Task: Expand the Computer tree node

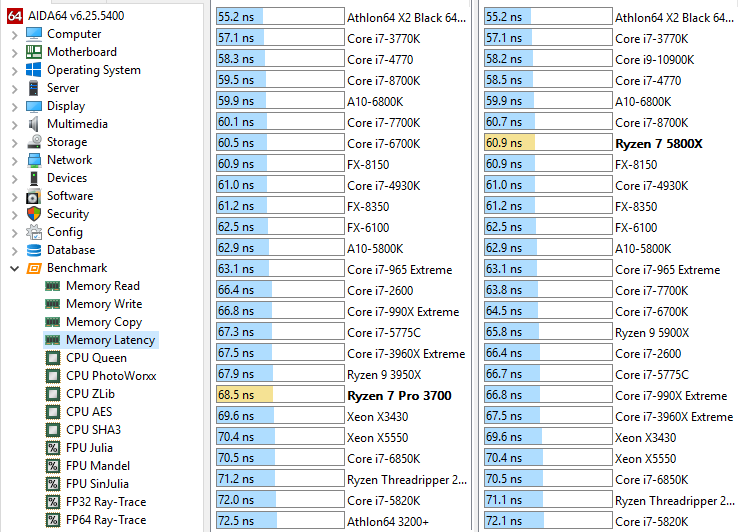Action: 15,35
